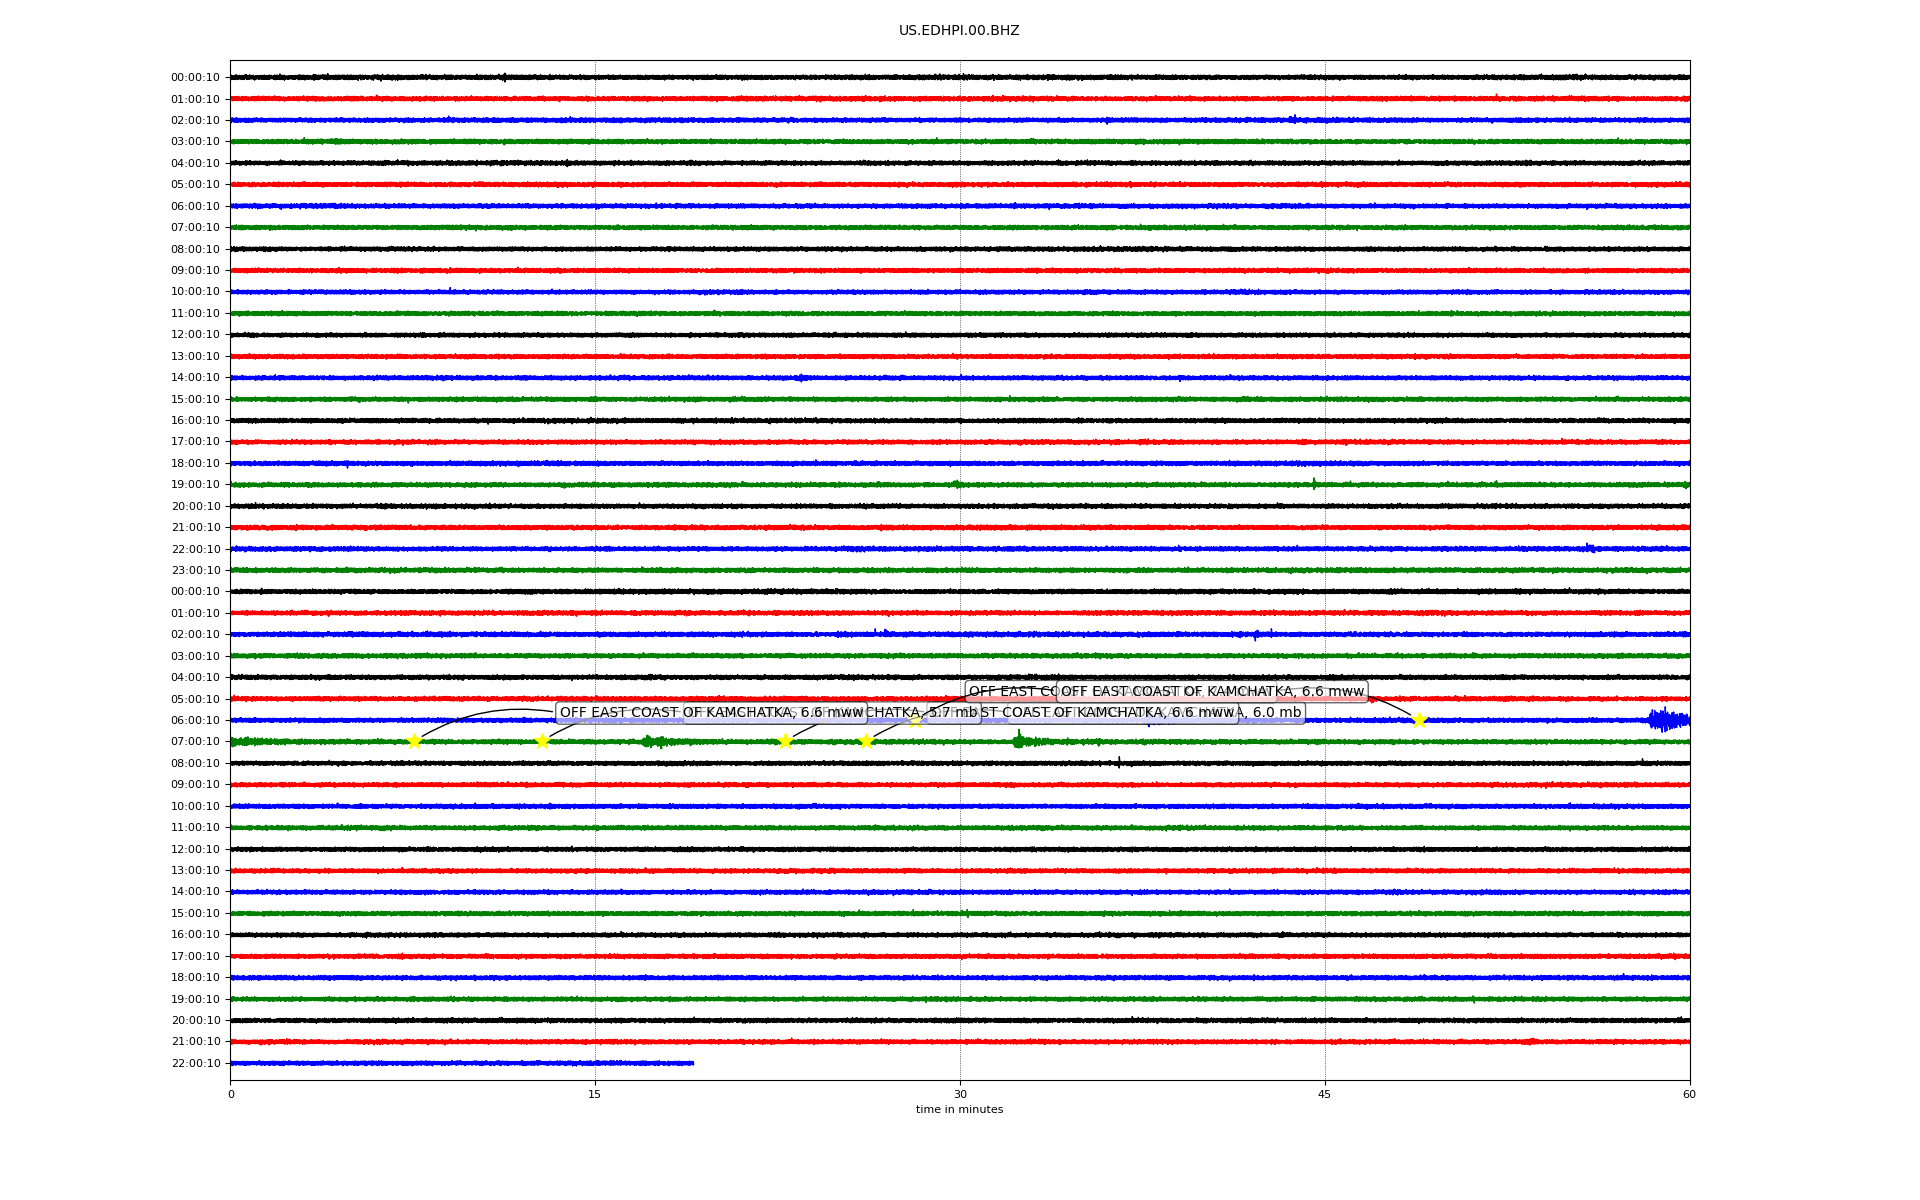Click the blue seismic burst ending the 06:00:10 trace

point(1668,720)
